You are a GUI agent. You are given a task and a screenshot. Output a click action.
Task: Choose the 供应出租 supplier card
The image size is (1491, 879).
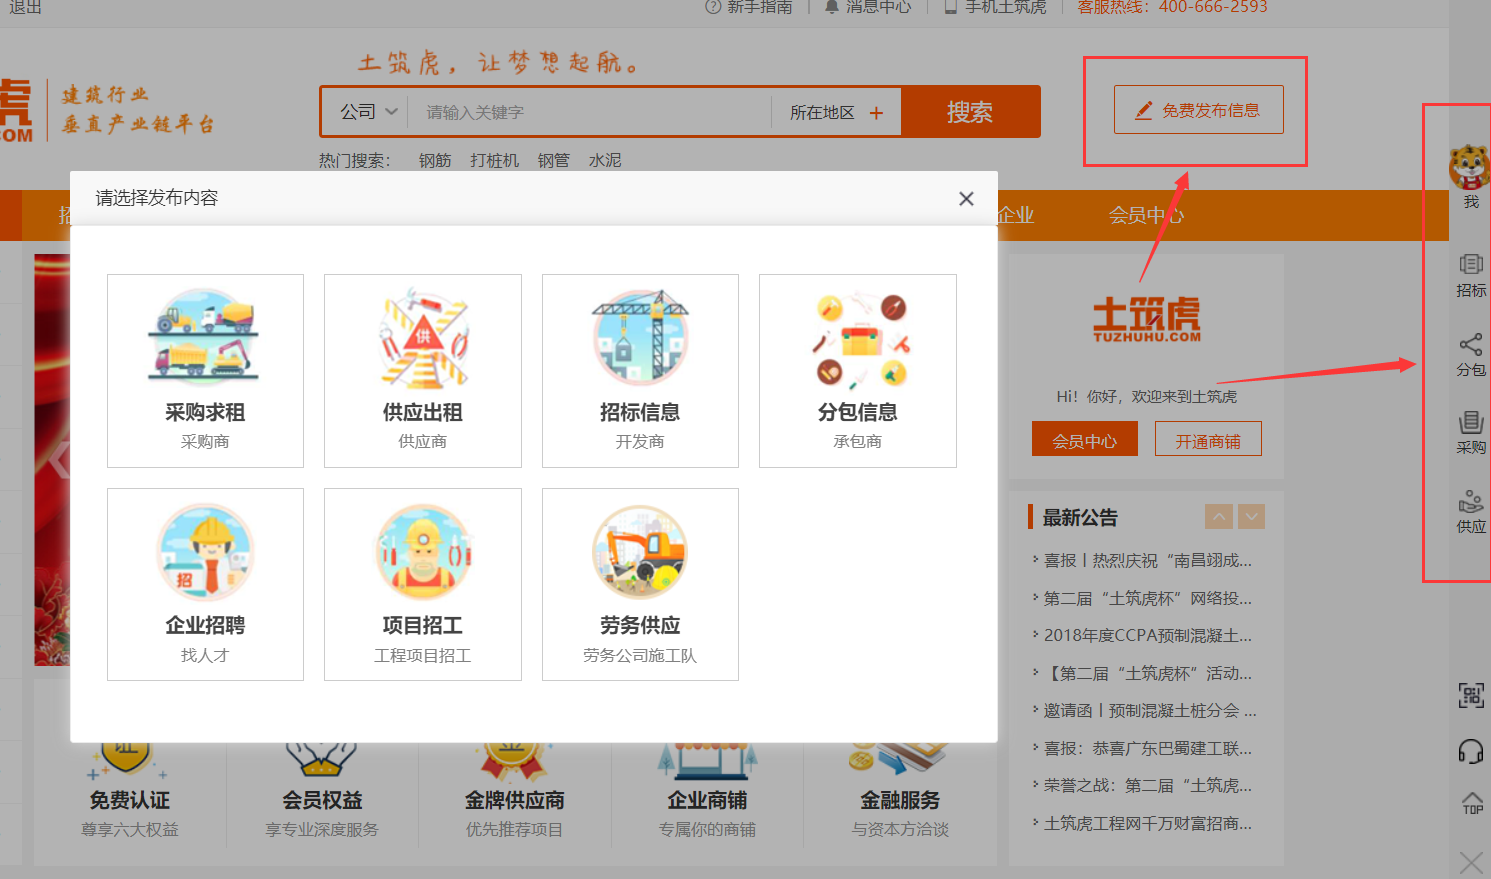[x=422, y=370]
